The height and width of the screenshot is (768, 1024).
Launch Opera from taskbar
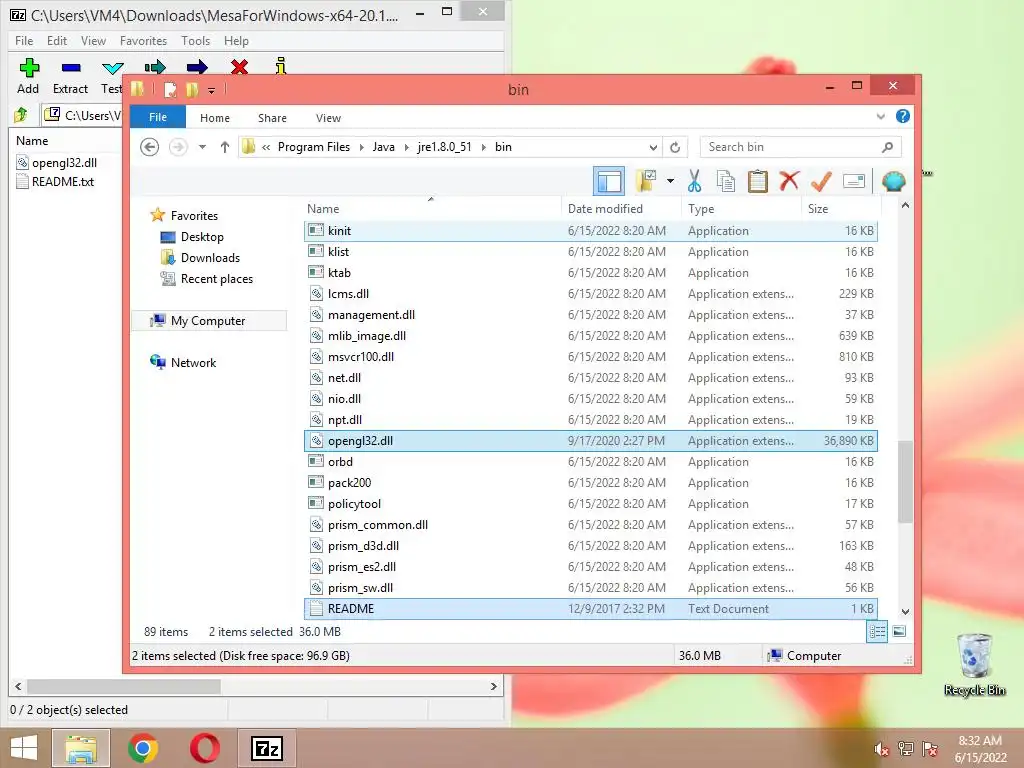tap(204, 748)
